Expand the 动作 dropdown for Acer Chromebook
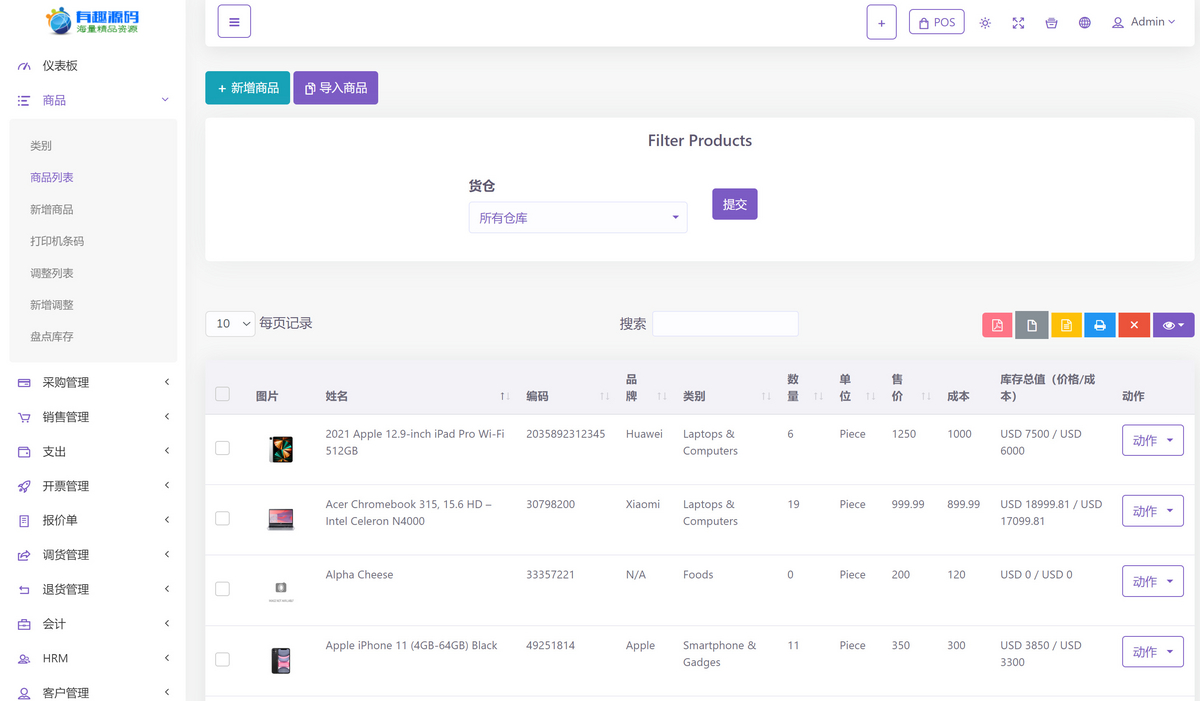This screenshot has width=1200, height=701. tap(1152, 511)
